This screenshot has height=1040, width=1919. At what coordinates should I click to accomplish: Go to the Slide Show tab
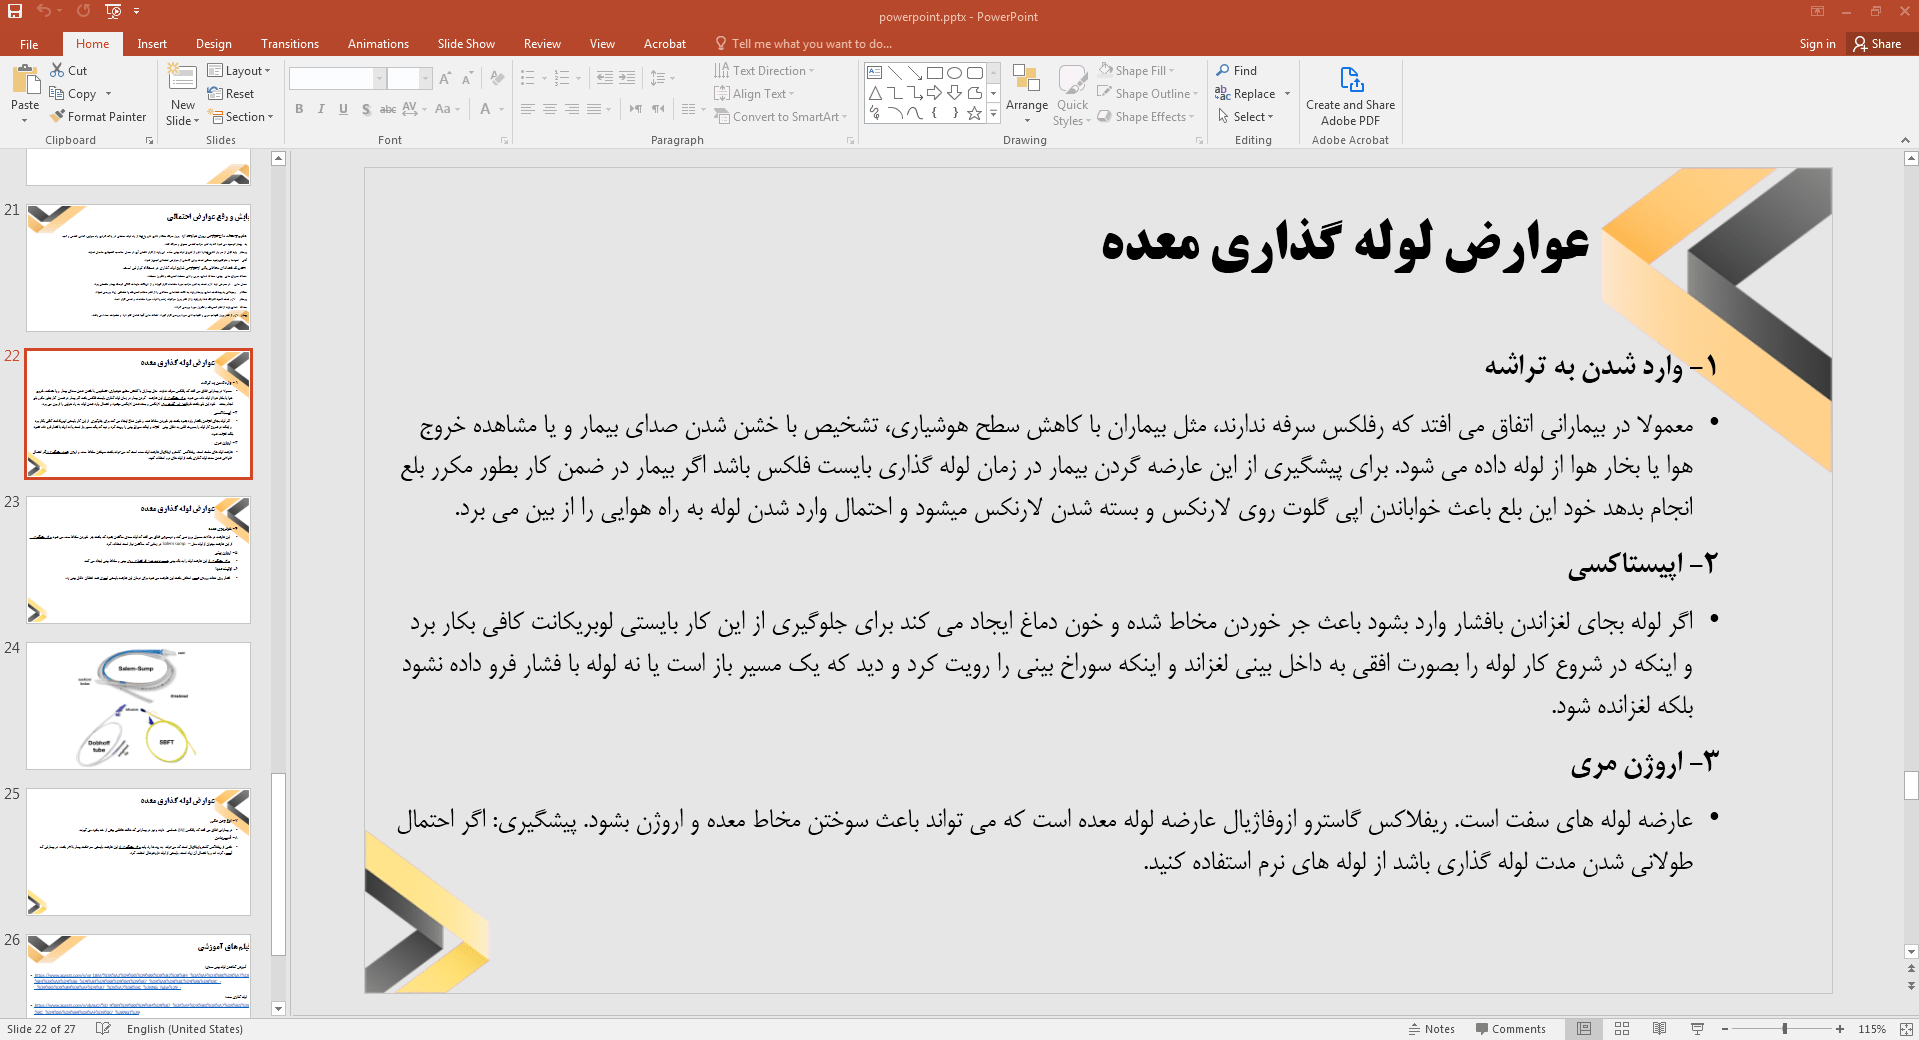point(466,44)
